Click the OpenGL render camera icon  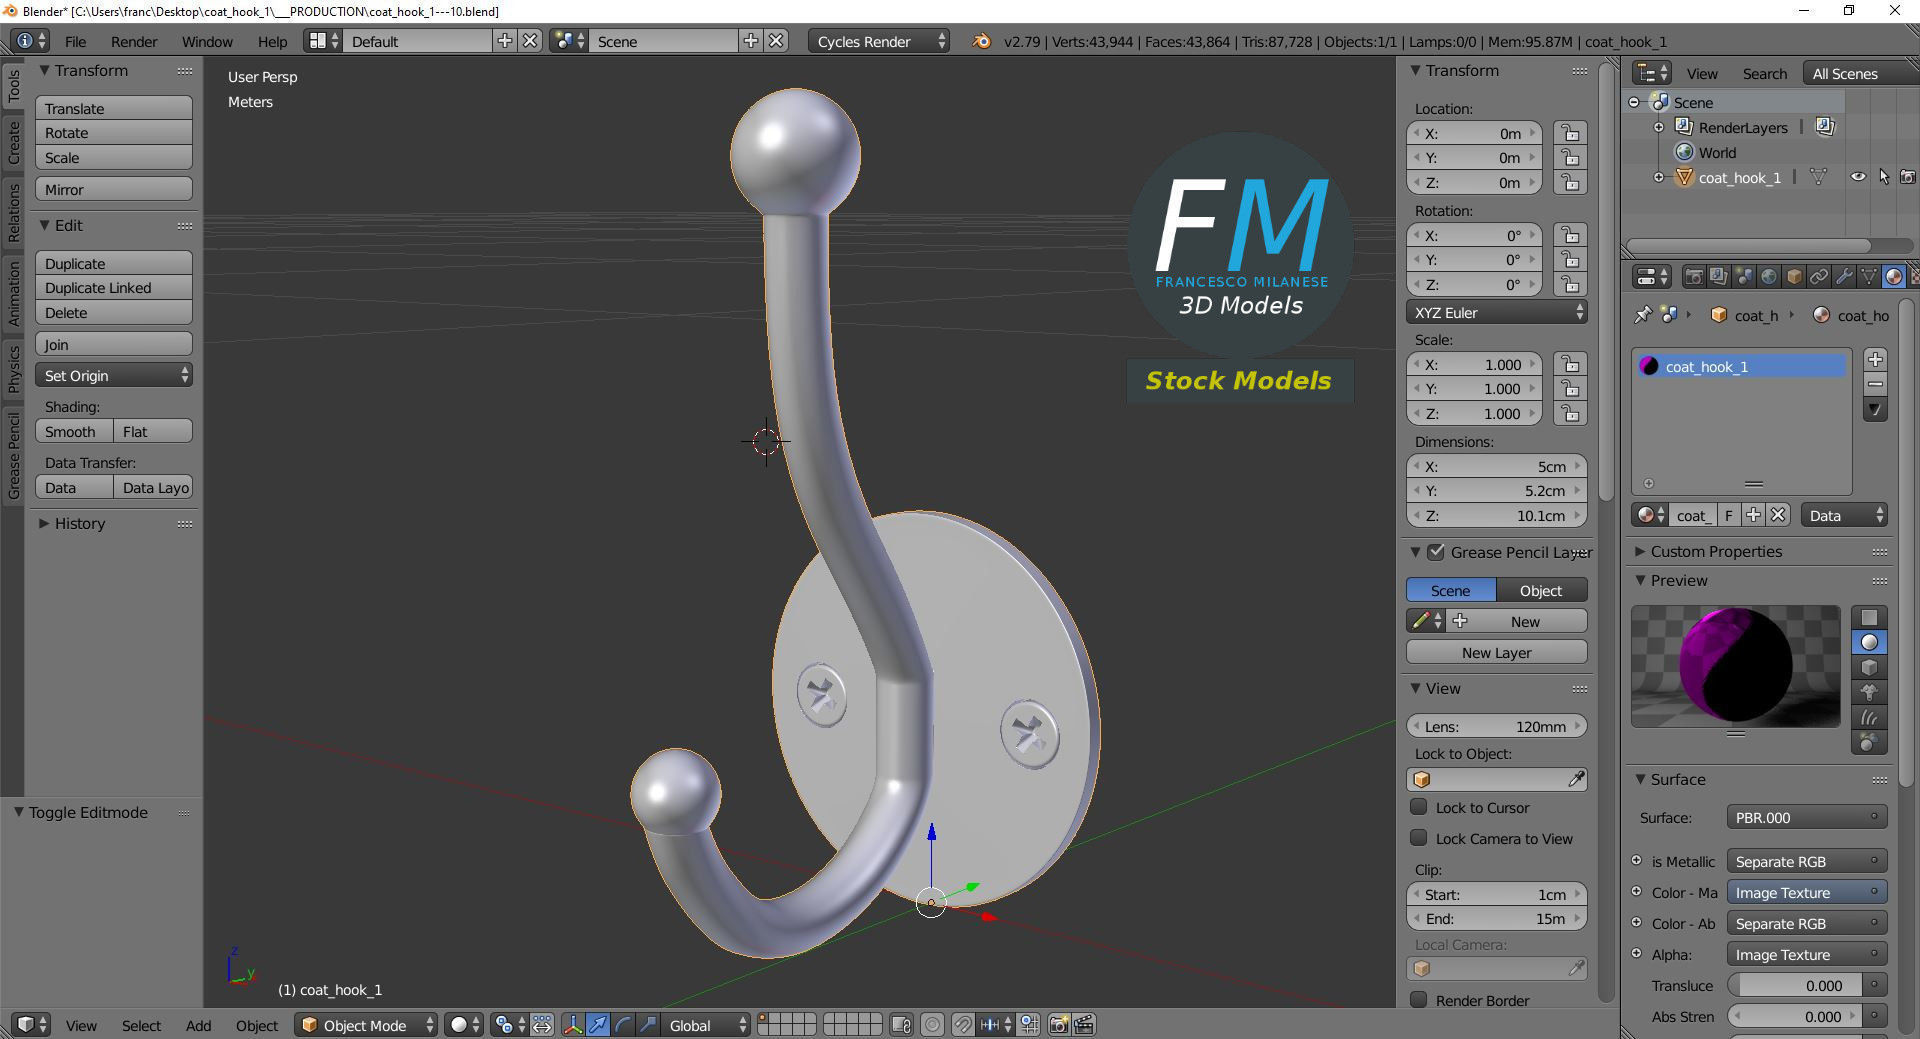pyautogui.click(x=1059, y=1025)
